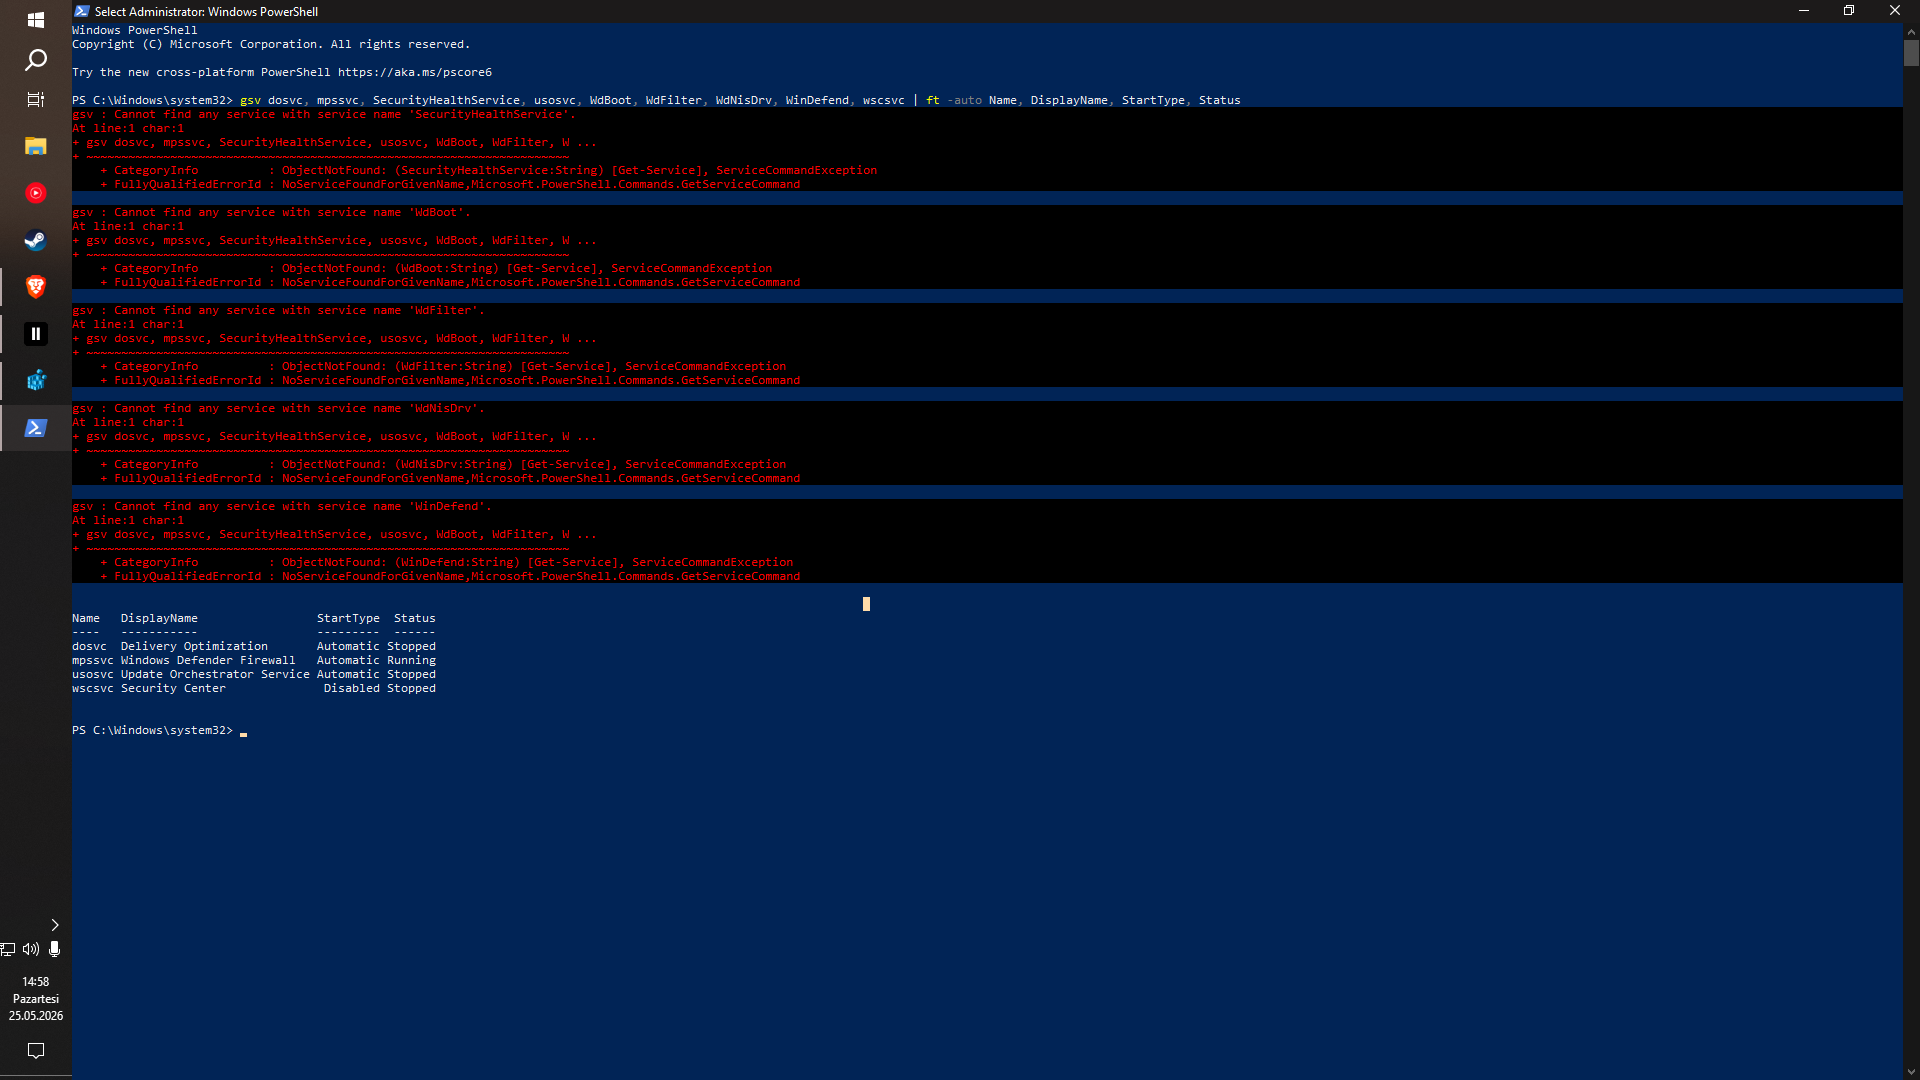Screen dimensions: 1920x1080
Task: Click the https://aka.ms/pscore6 URL text
Action: tap(414, 72)
